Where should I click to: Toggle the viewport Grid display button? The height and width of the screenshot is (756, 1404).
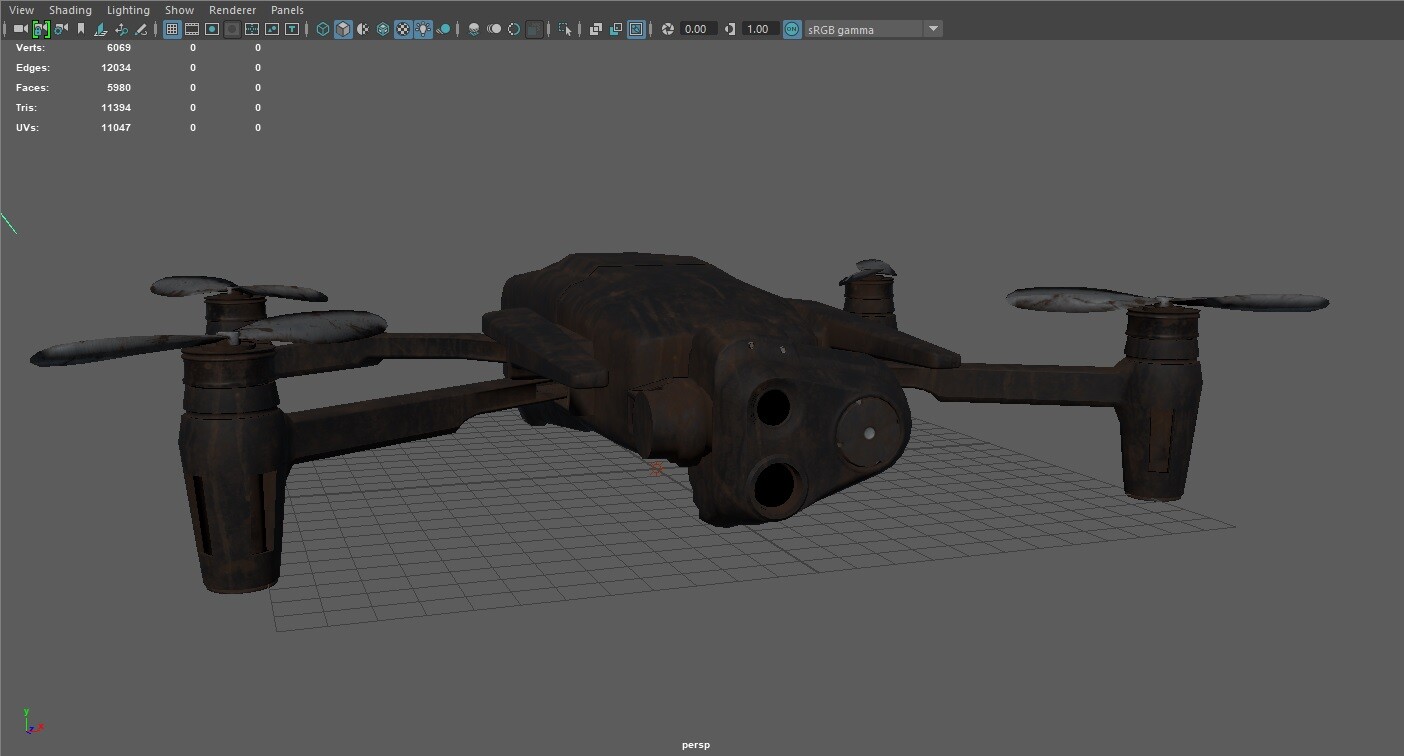172,29
